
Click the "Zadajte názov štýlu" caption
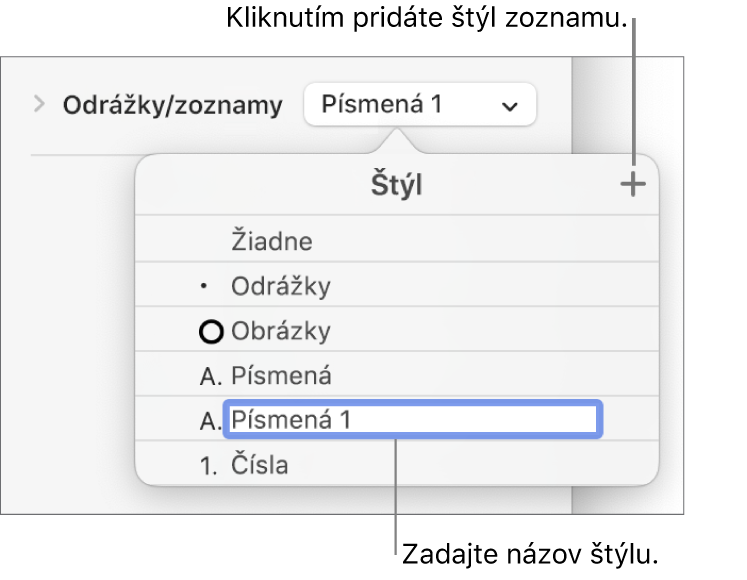coord(531,552)
